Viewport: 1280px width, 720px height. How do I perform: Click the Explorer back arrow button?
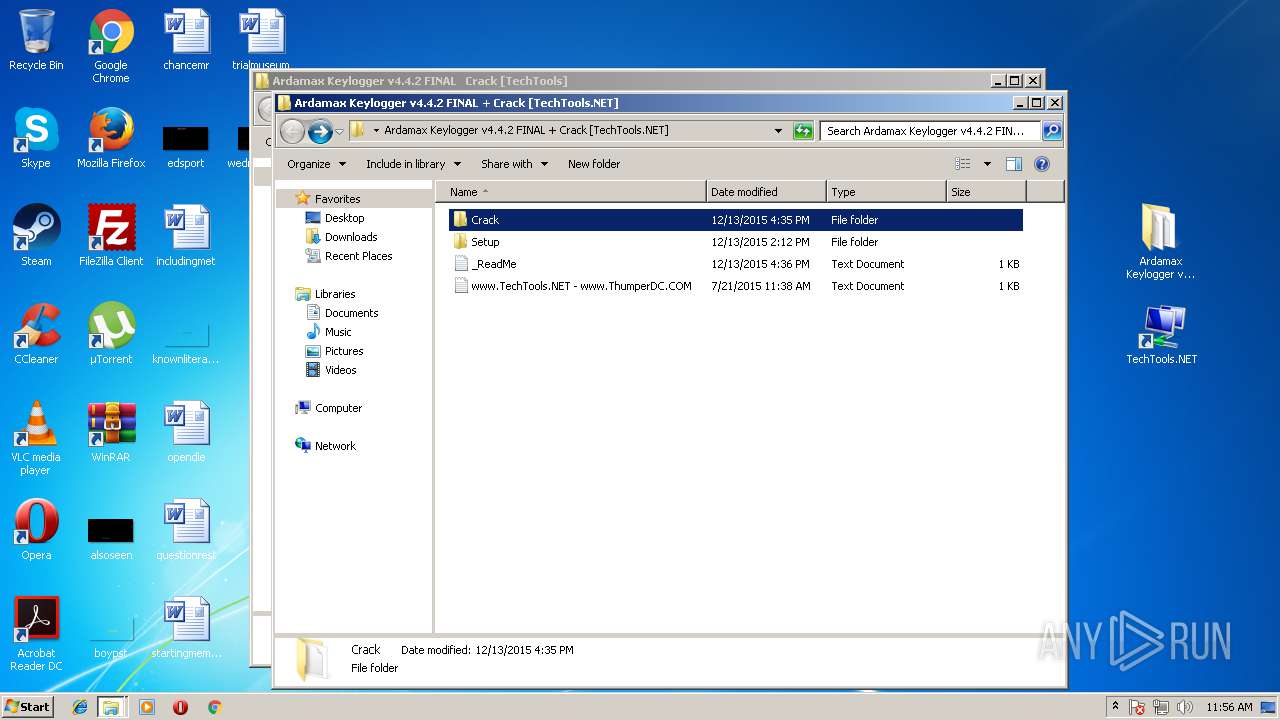tap(292, 131)
